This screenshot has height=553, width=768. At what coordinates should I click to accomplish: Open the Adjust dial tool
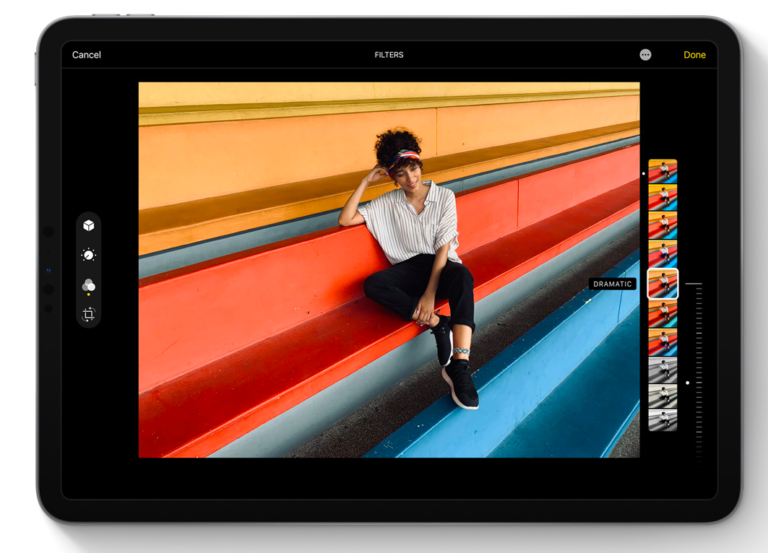(89, 255)
